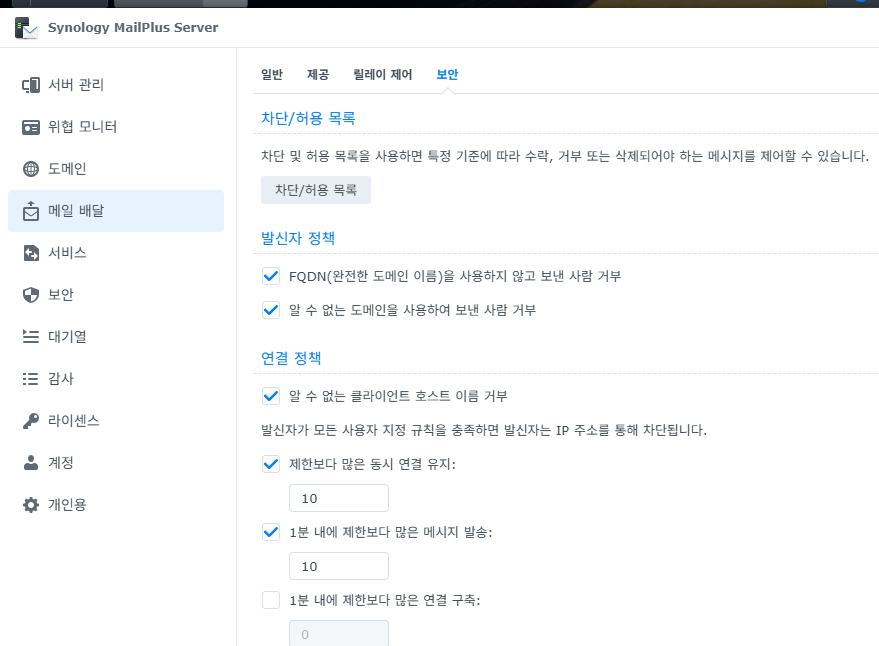Click the 서버 관리 sidebar icon
The image size is (879, 646).
(x=31, y=85)
